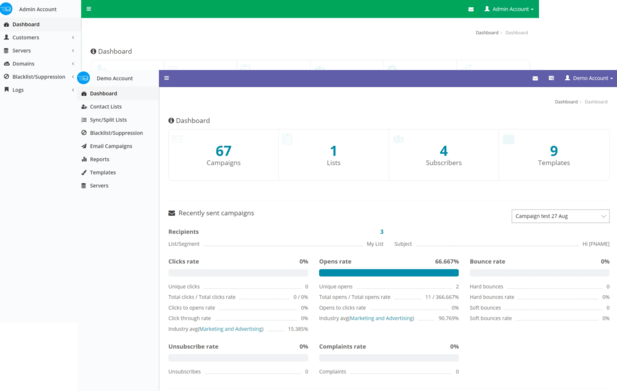Open the Email Campaigns label in Demo sidebar
This screenshot has width=617, height=391.
[111, 146]
